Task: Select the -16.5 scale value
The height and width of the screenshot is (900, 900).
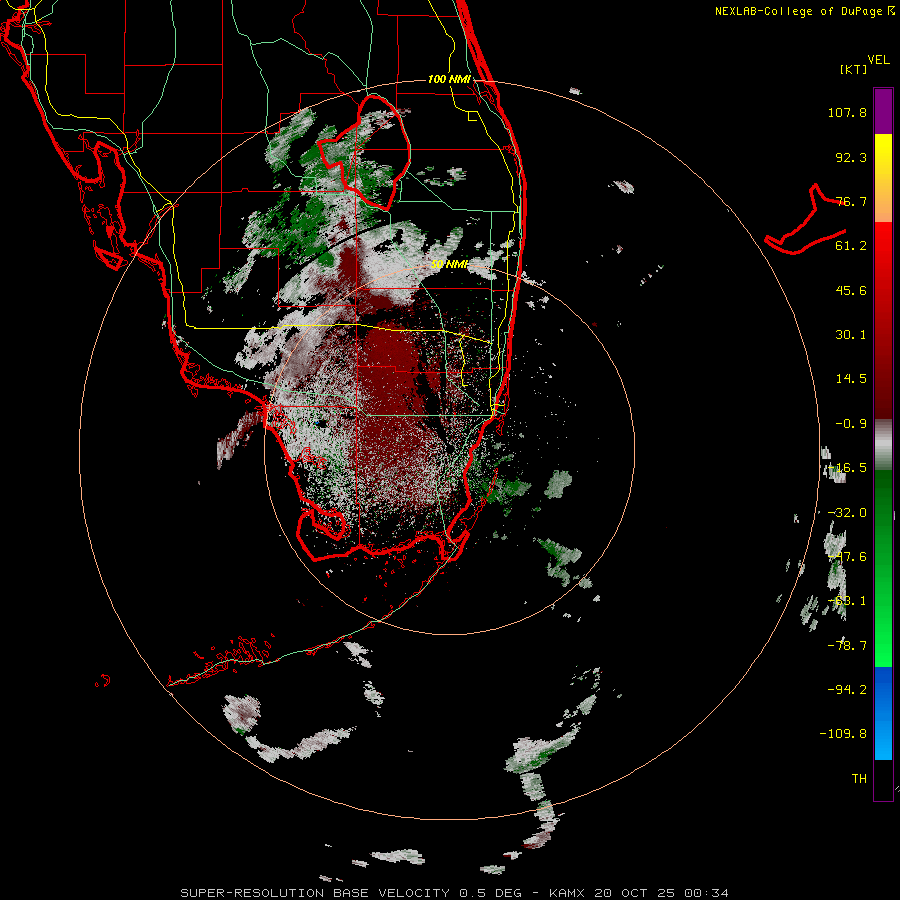Action: pos(847,468)
